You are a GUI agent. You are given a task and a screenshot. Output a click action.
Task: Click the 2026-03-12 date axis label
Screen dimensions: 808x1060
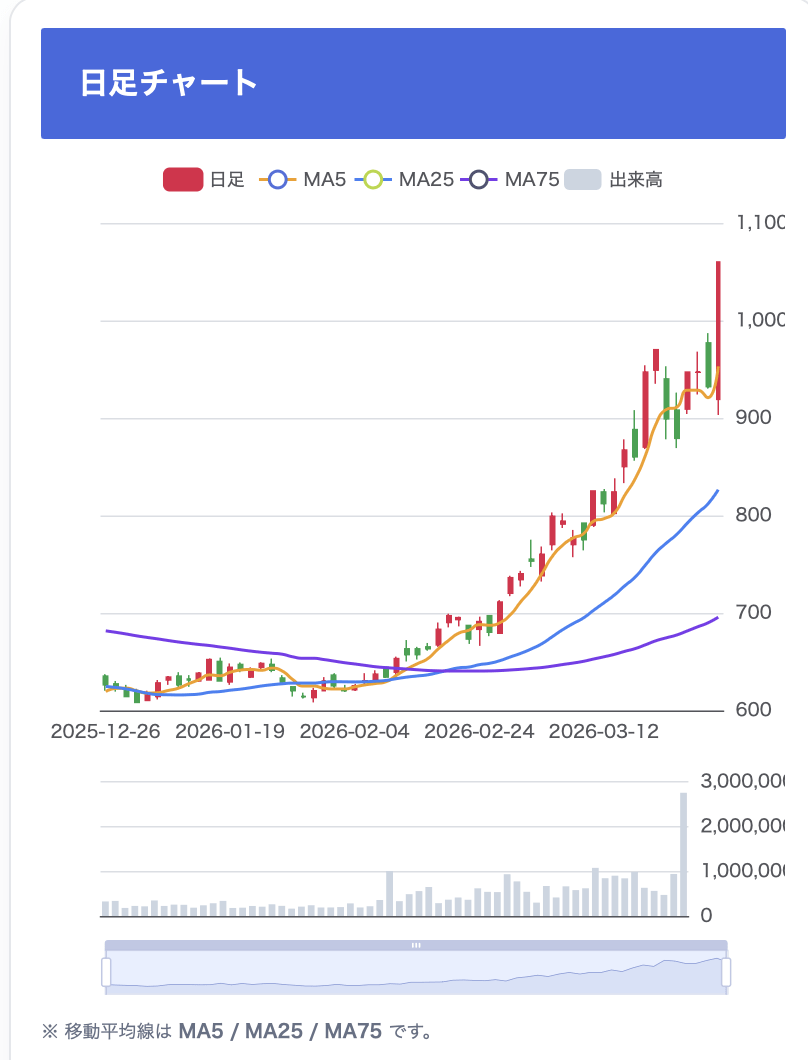point(604,732)
